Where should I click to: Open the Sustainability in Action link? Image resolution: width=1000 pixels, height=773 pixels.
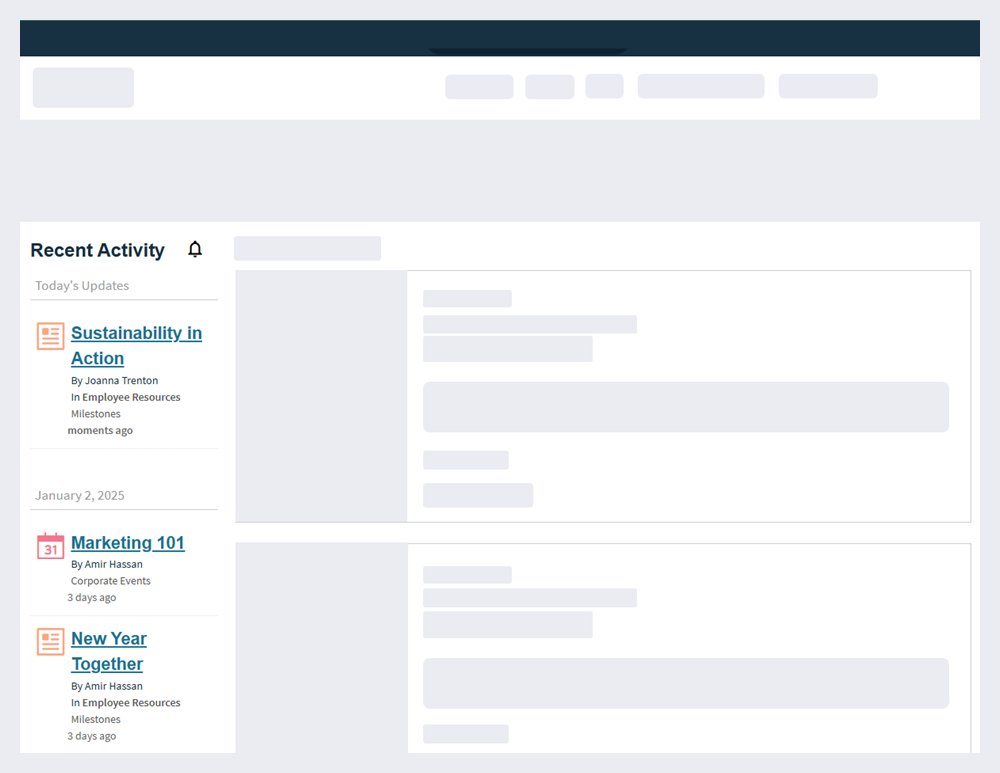[136, 345]
